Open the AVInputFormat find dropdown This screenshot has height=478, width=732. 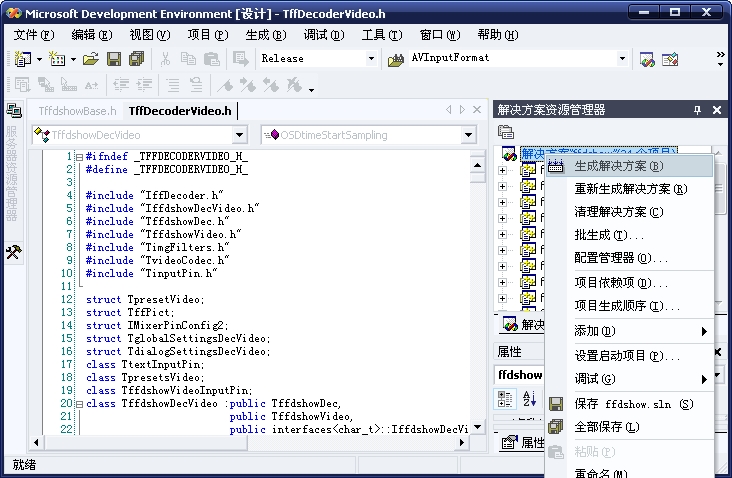tap(622, 58)
